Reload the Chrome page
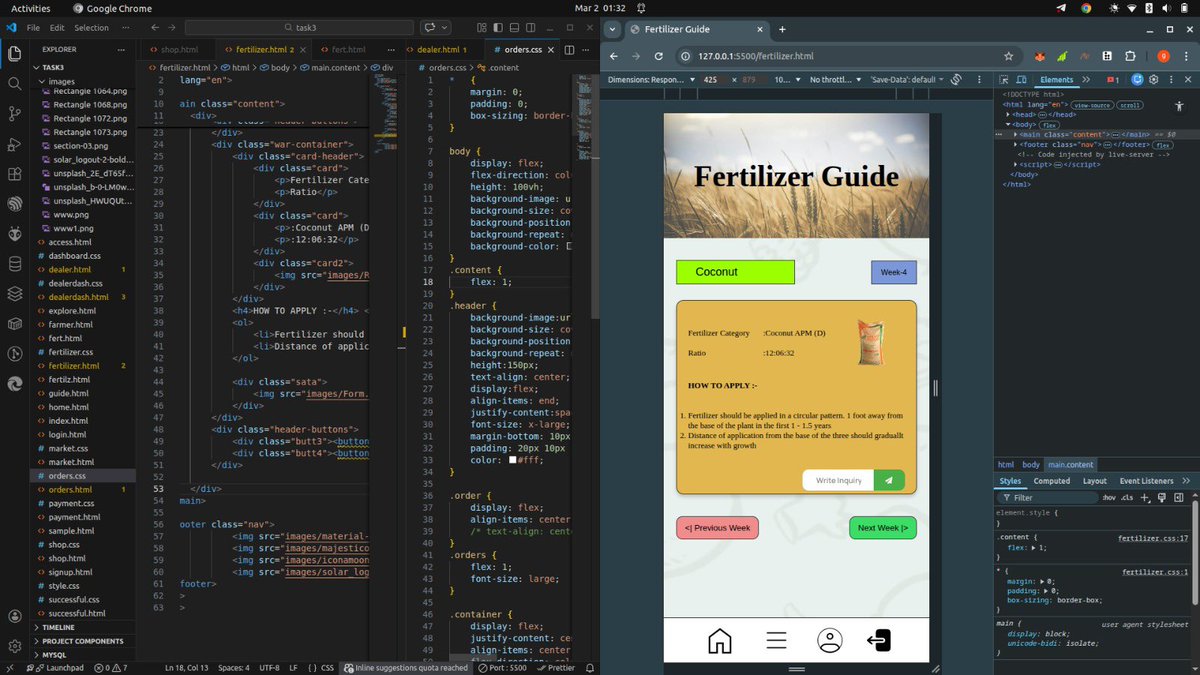This screenshot has height=675, width=1200. click(661, 57)
